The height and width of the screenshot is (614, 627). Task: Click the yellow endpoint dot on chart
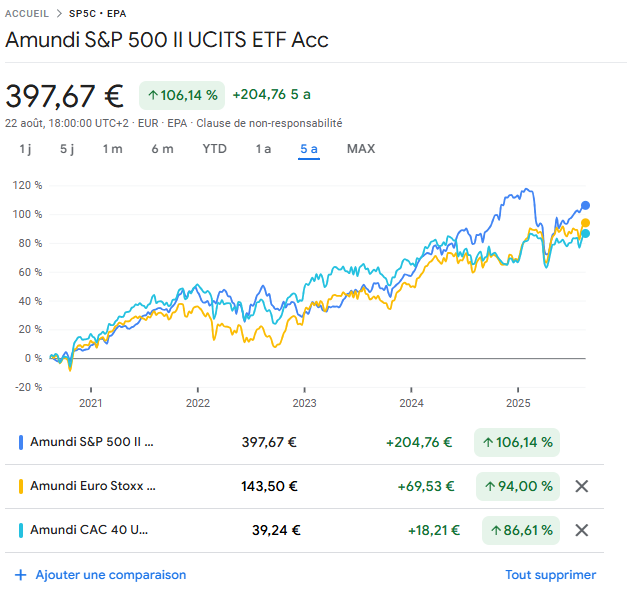585,223
